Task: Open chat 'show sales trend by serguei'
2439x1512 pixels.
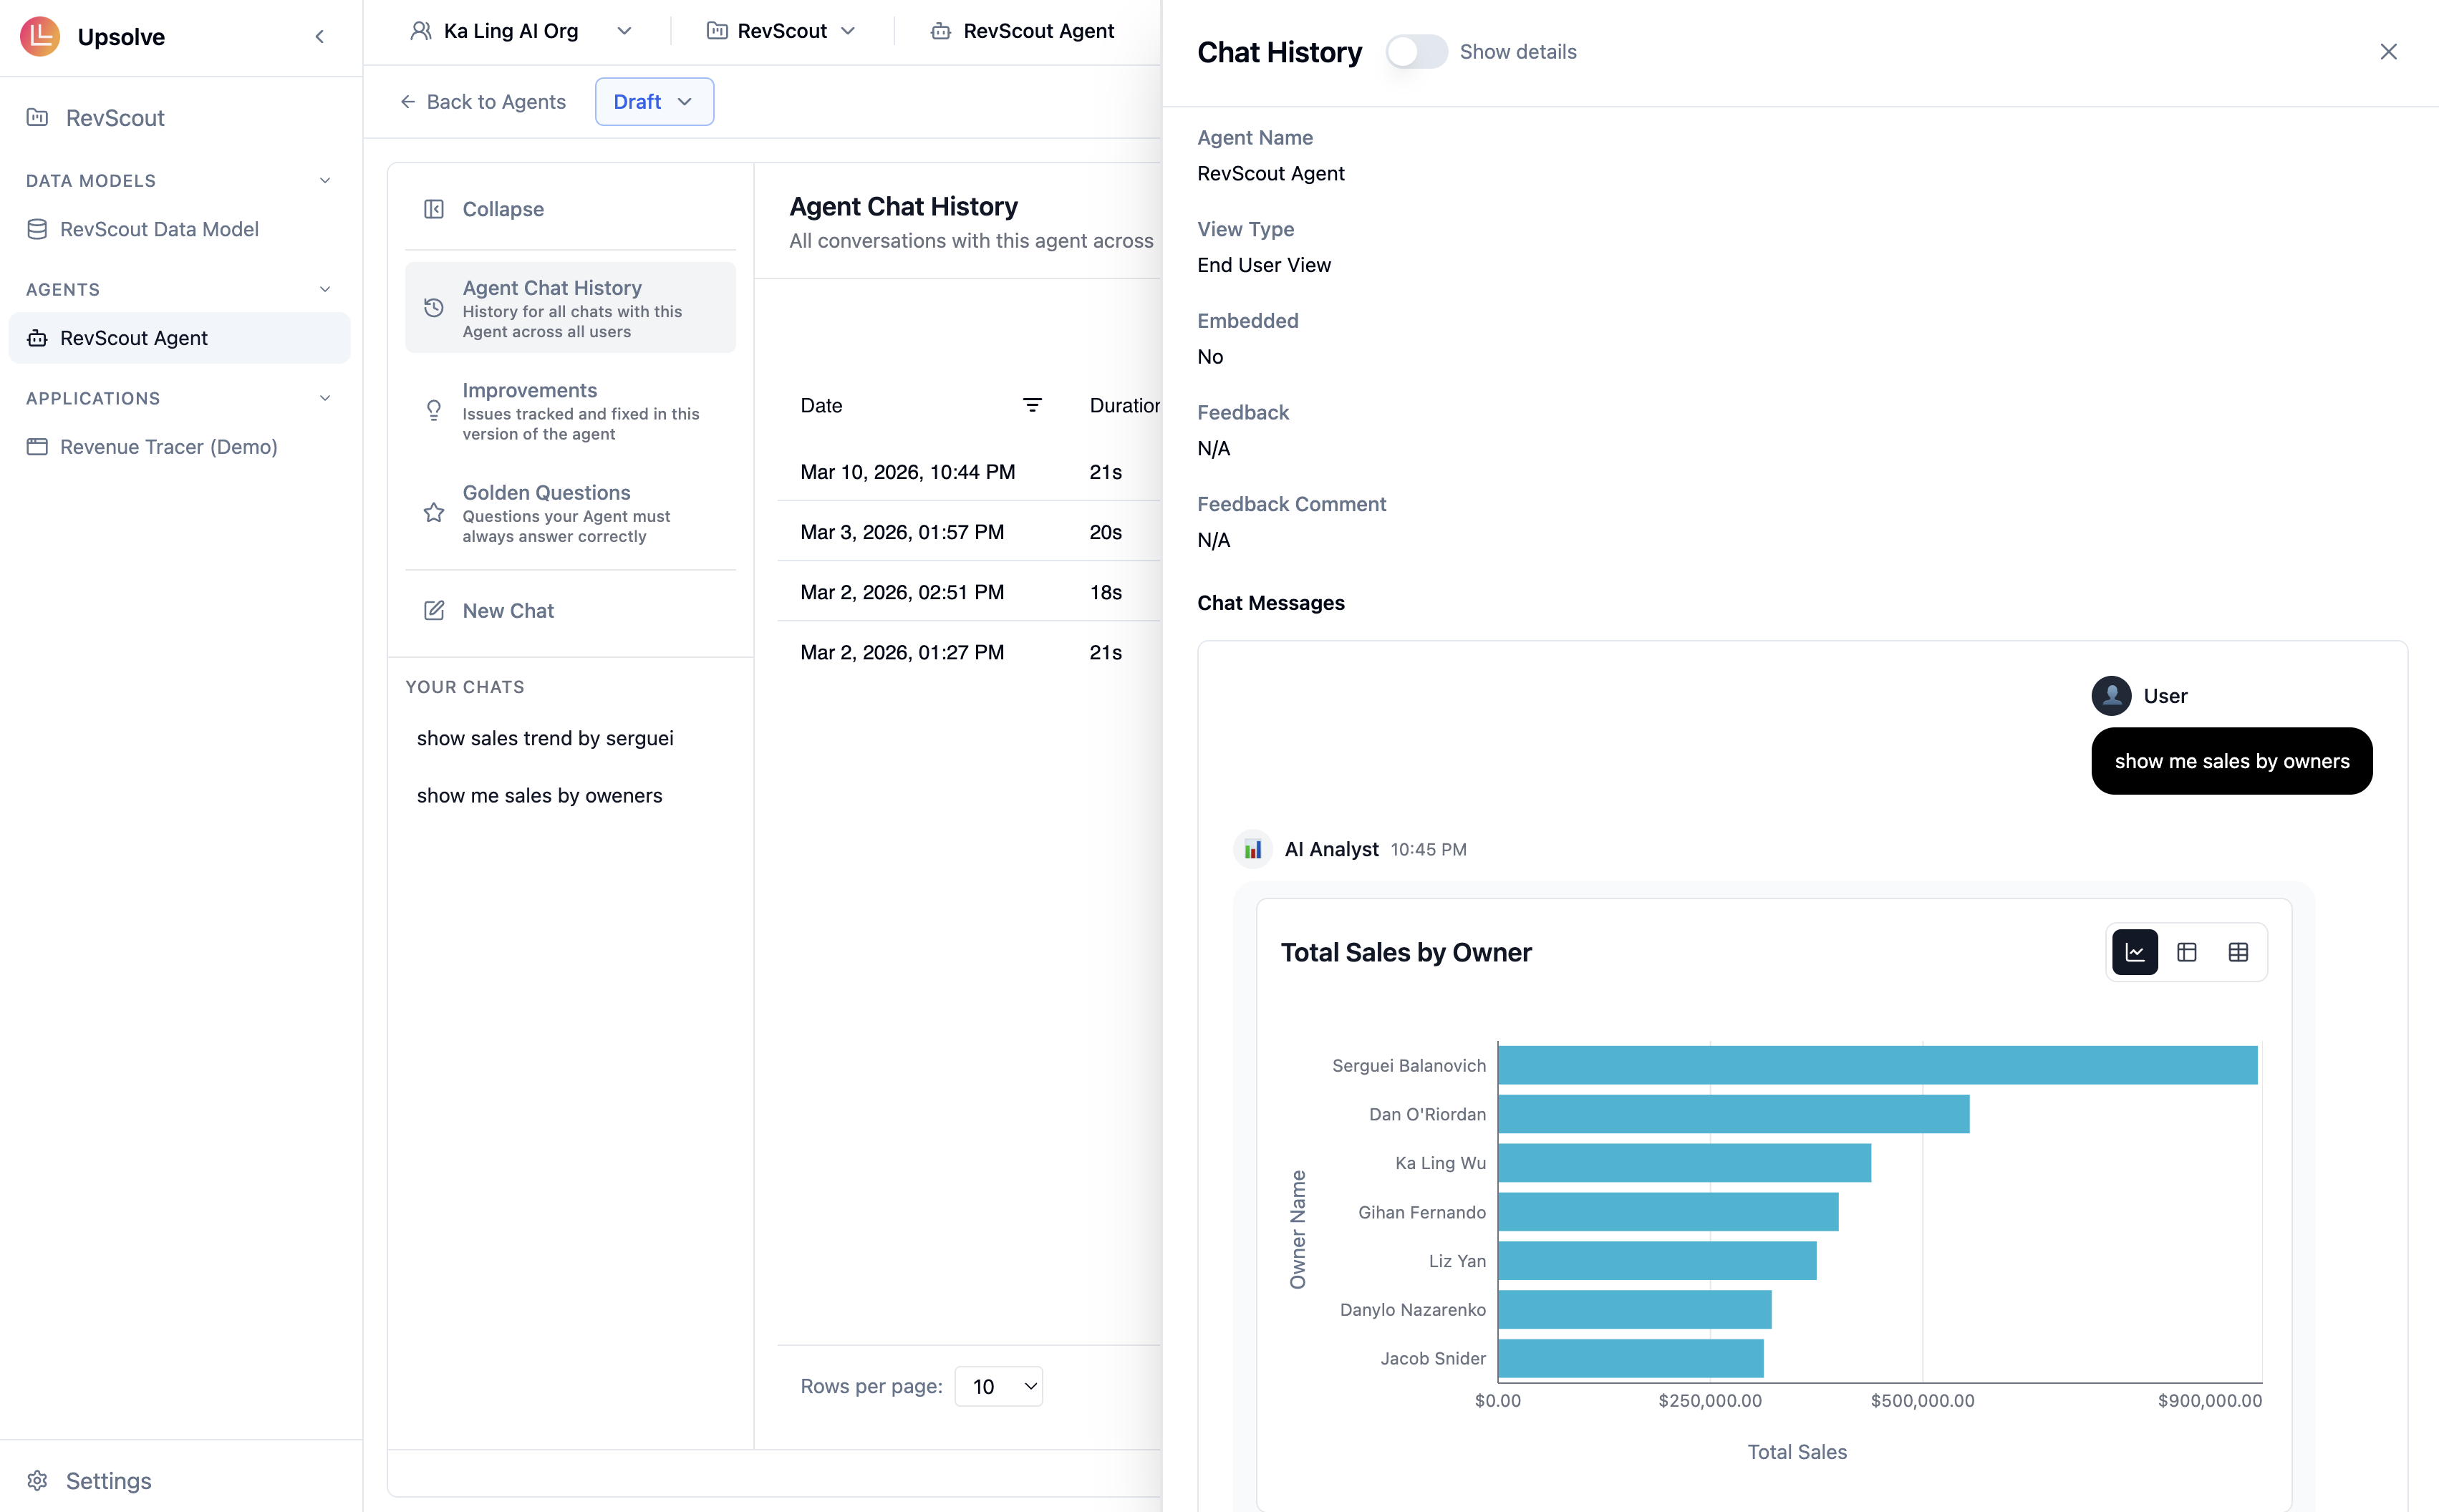Action: [545, 738]
